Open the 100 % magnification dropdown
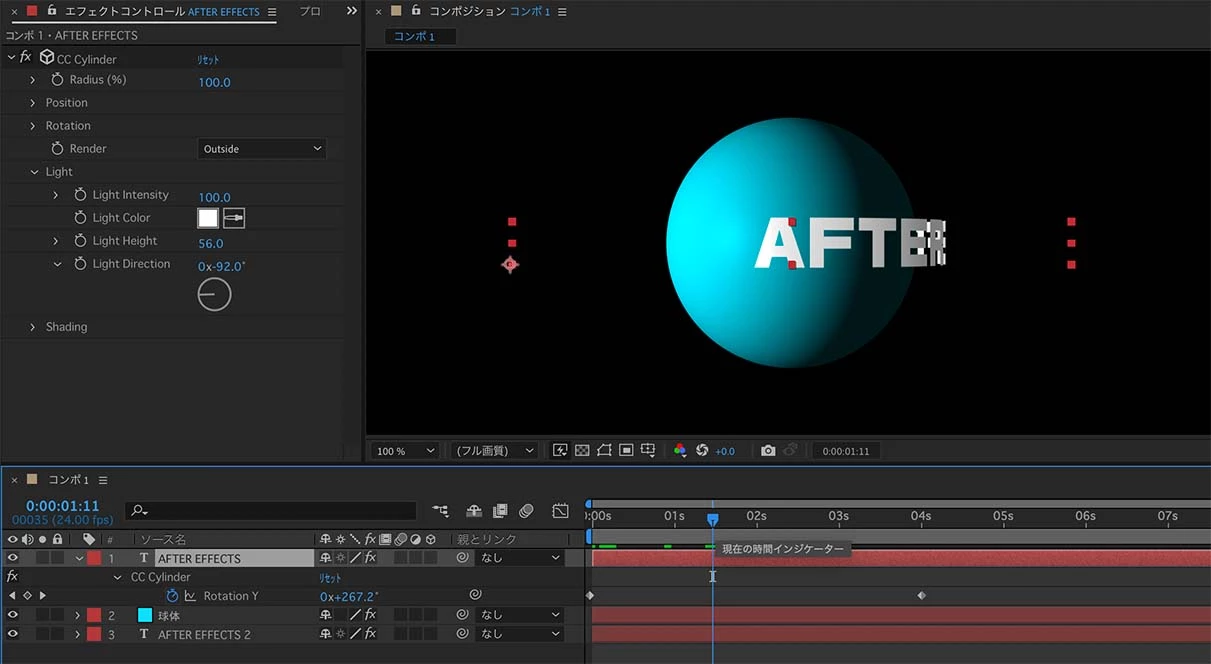Viewport: 1211px width, 664px height. click(405, 451)
